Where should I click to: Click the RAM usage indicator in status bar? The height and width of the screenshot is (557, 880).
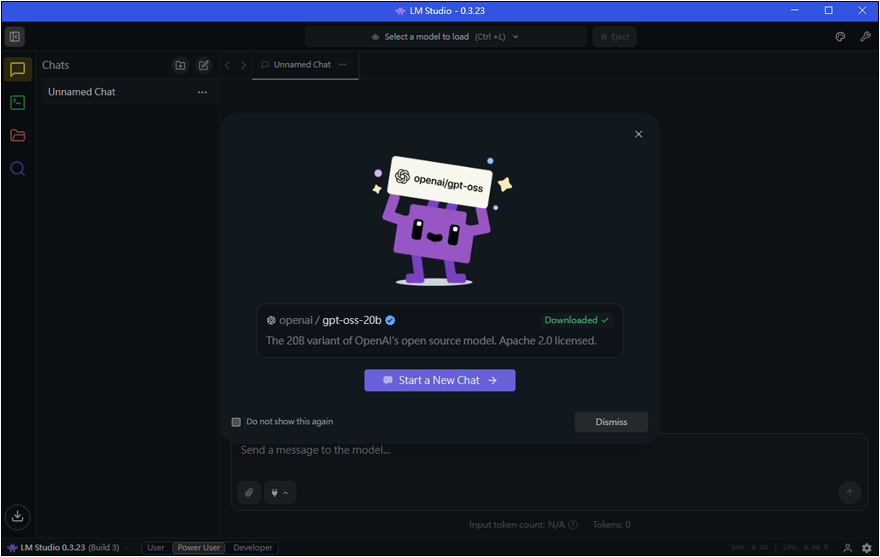[x=749, y=547]
